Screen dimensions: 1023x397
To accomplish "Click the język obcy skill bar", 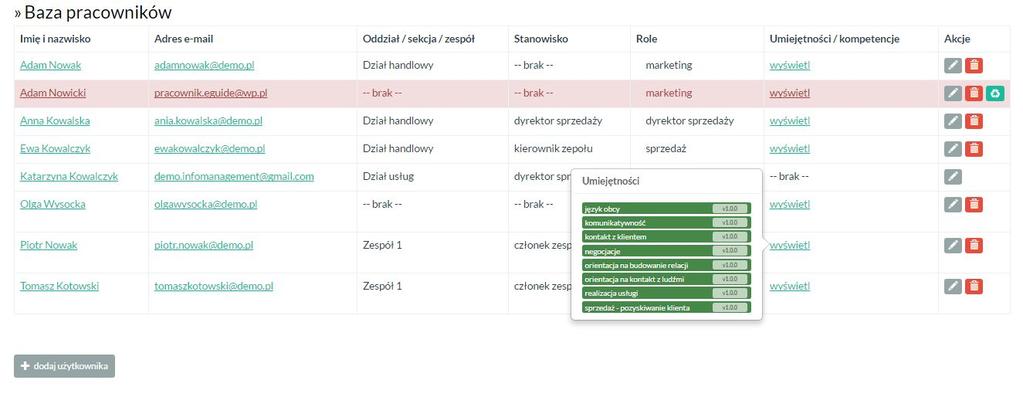I will [x=666, y=209].
